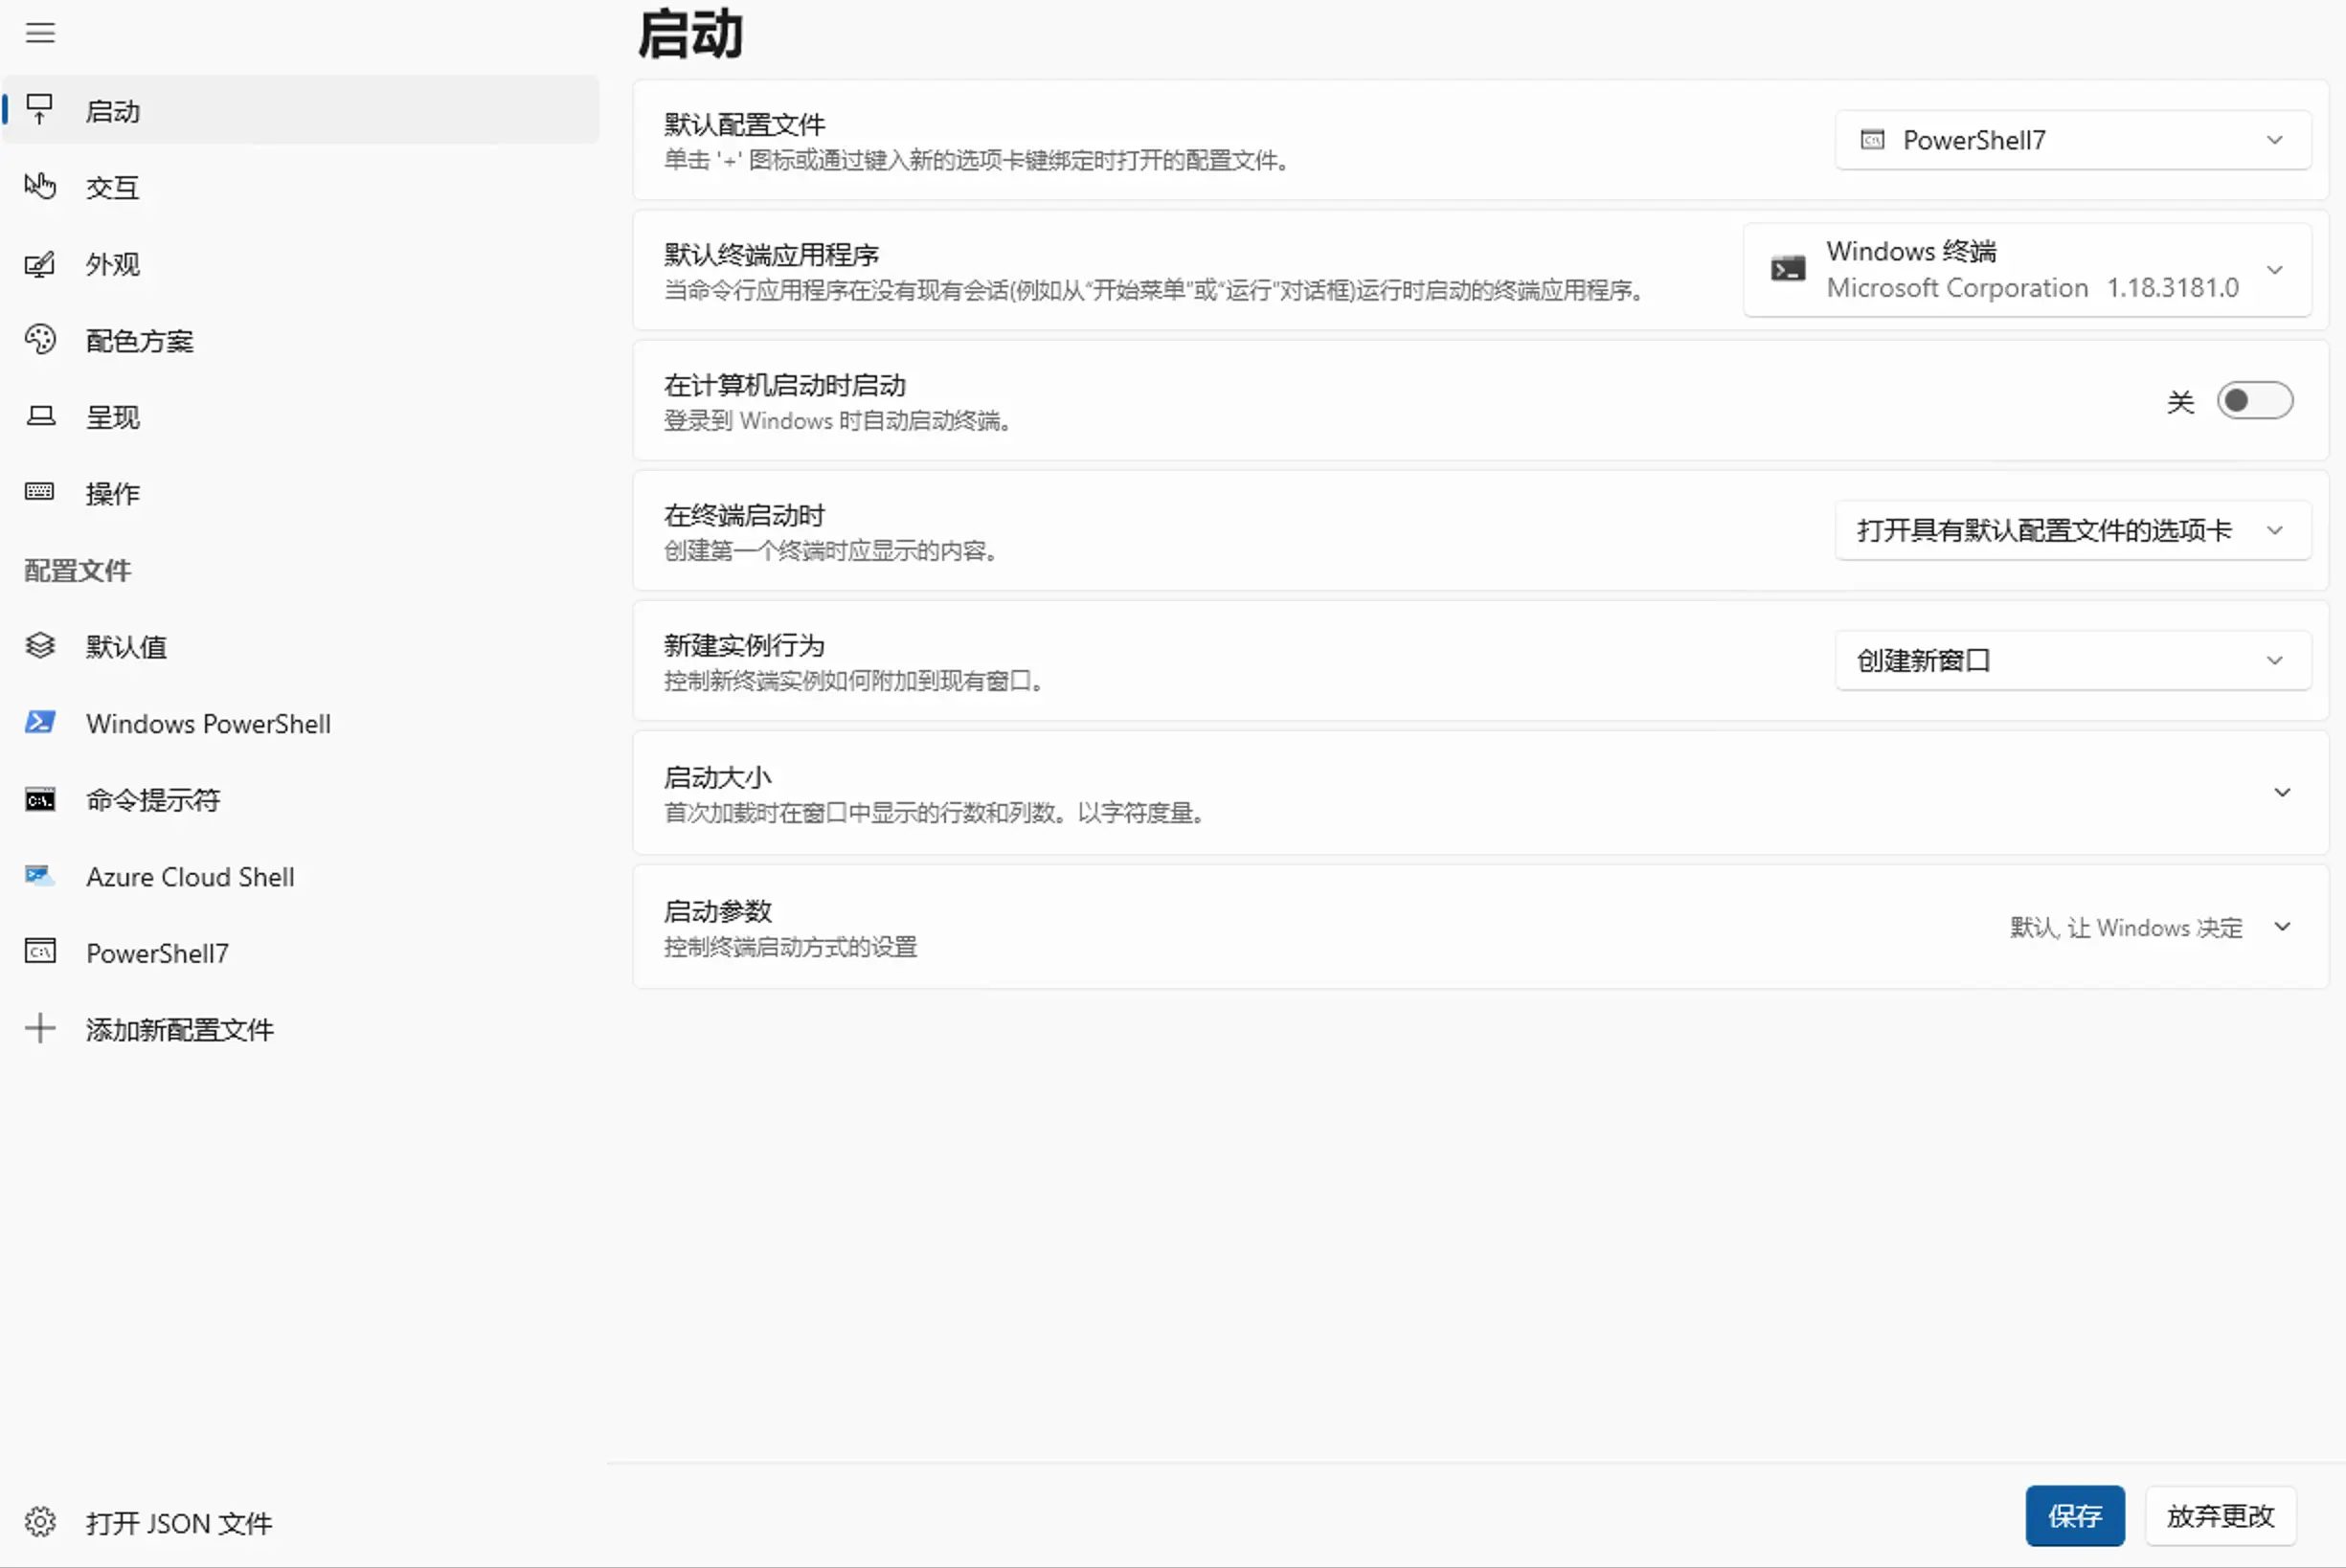Click the 交互 interaction hand icon
2346x1568 pixels.
pos(40,186)
